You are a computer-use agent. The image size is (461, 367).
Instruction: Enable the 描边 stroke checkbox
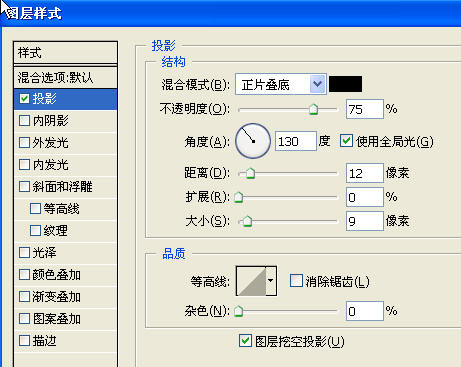[24, 340]
